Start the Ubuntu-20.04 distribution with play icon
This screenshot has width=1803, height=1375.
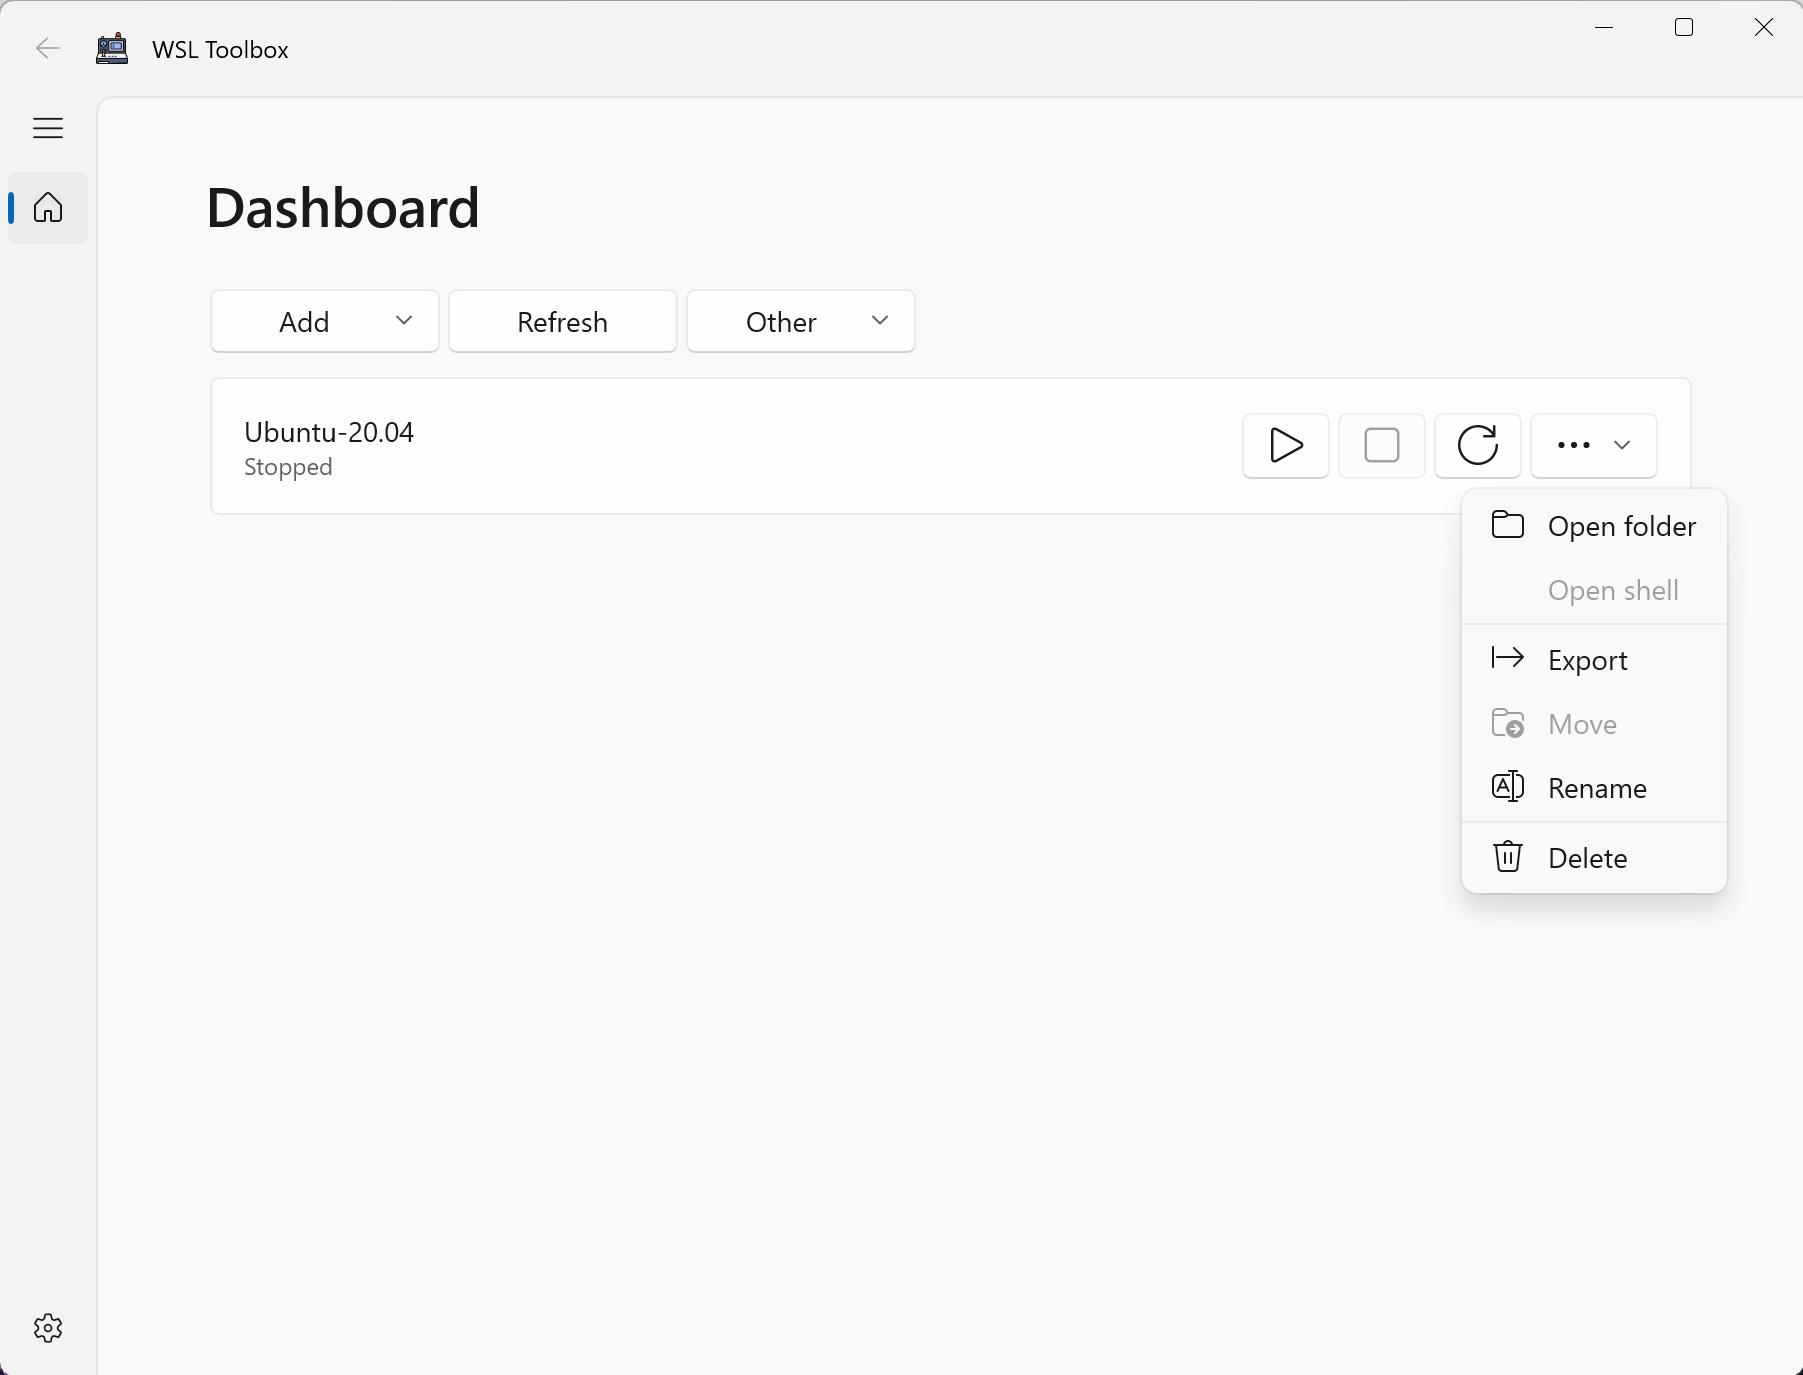1285,446
